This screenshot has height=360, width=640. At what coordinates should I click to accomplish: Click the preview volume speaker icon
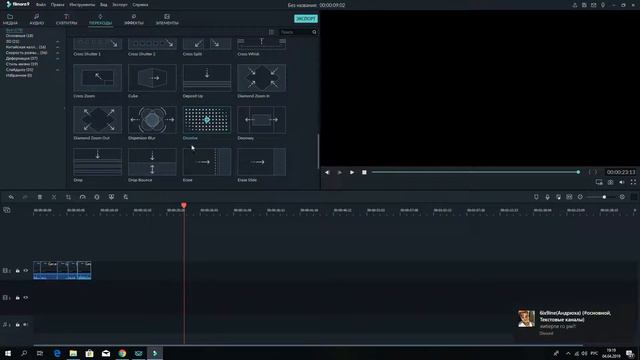[x=622, y=182]
